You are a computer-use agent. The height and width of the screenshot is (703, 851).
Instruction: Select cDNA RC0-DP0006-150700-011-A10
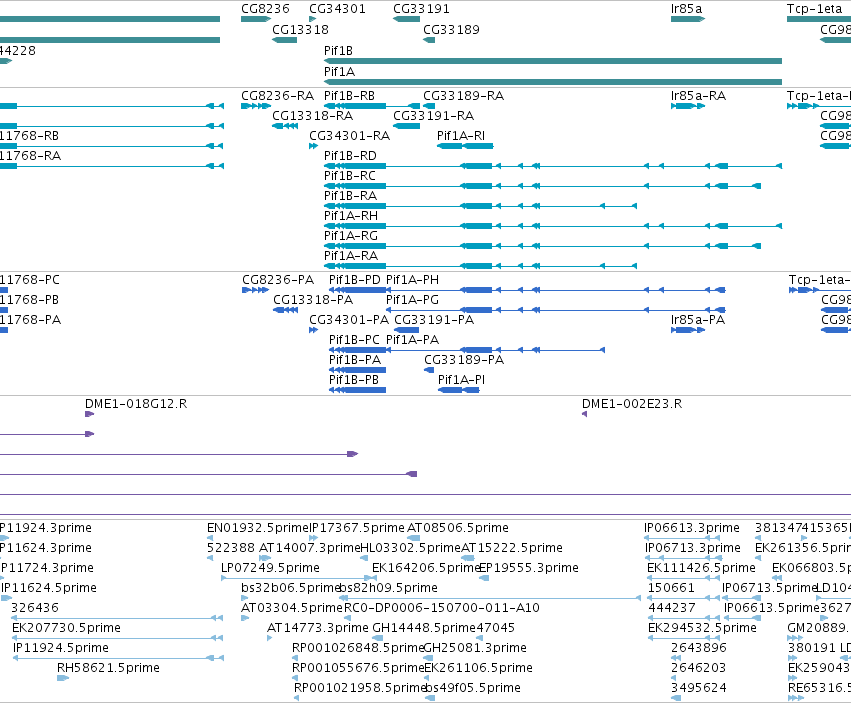click(x=442, y=608)
